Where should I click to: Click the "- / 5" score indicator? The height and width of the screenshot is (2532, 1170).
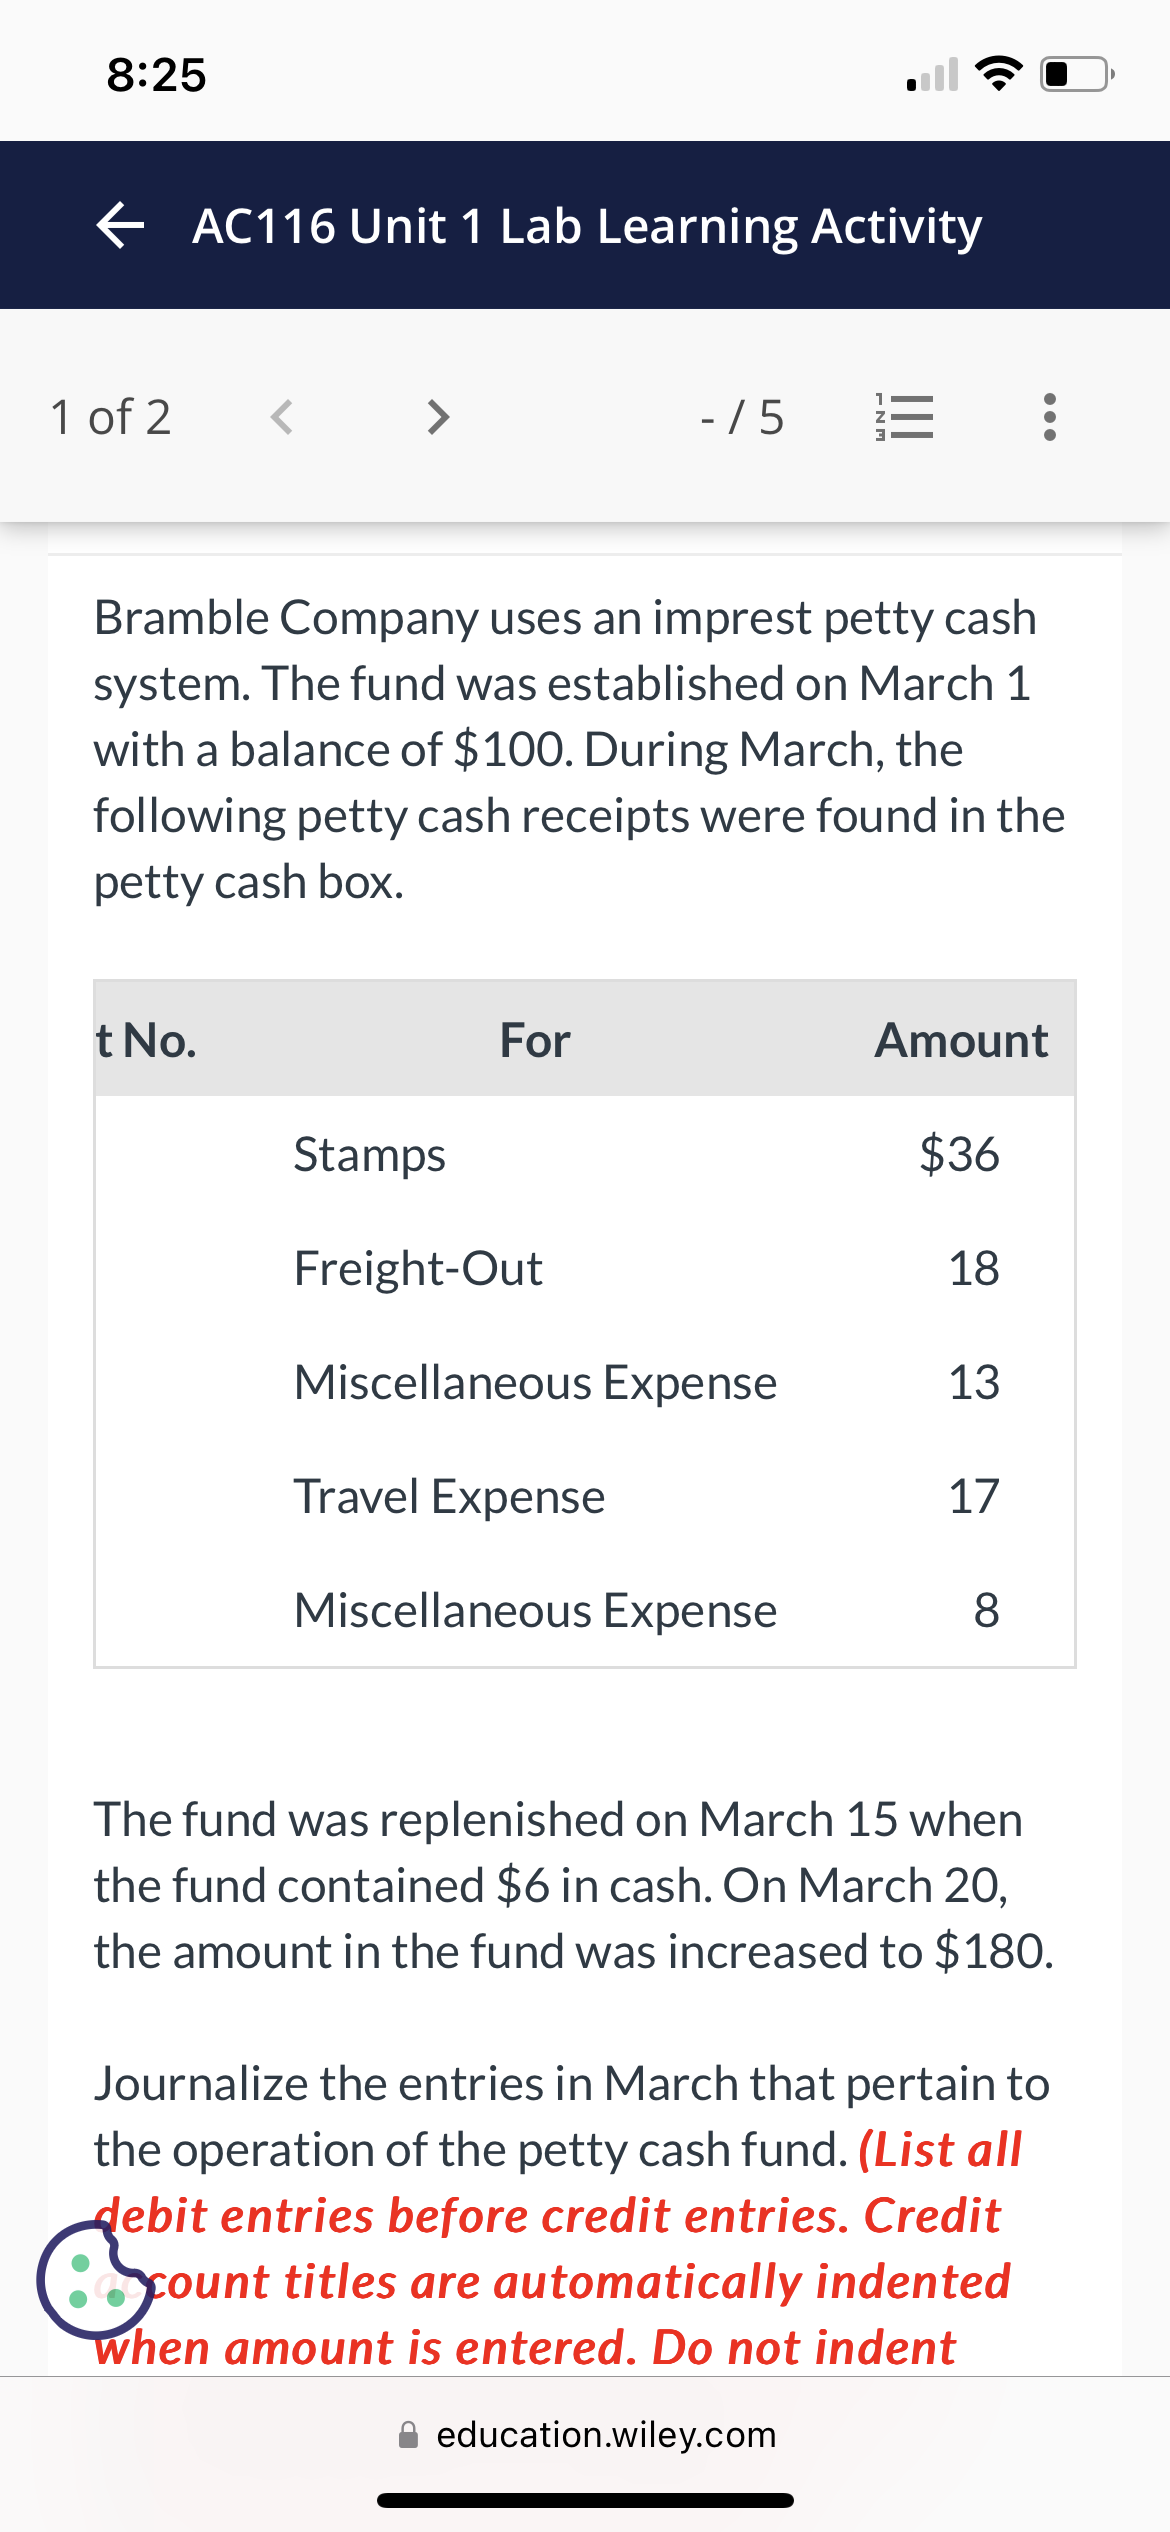742,417
